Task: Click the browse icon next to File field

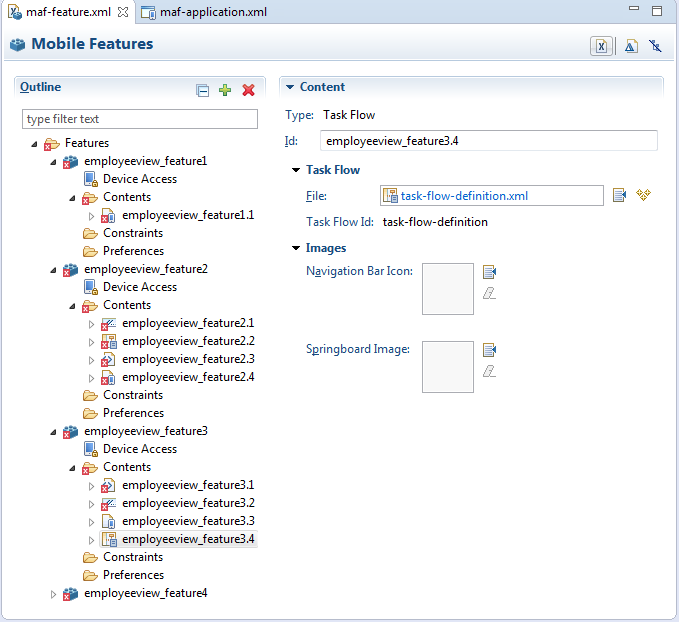Action: click(619, 195)
